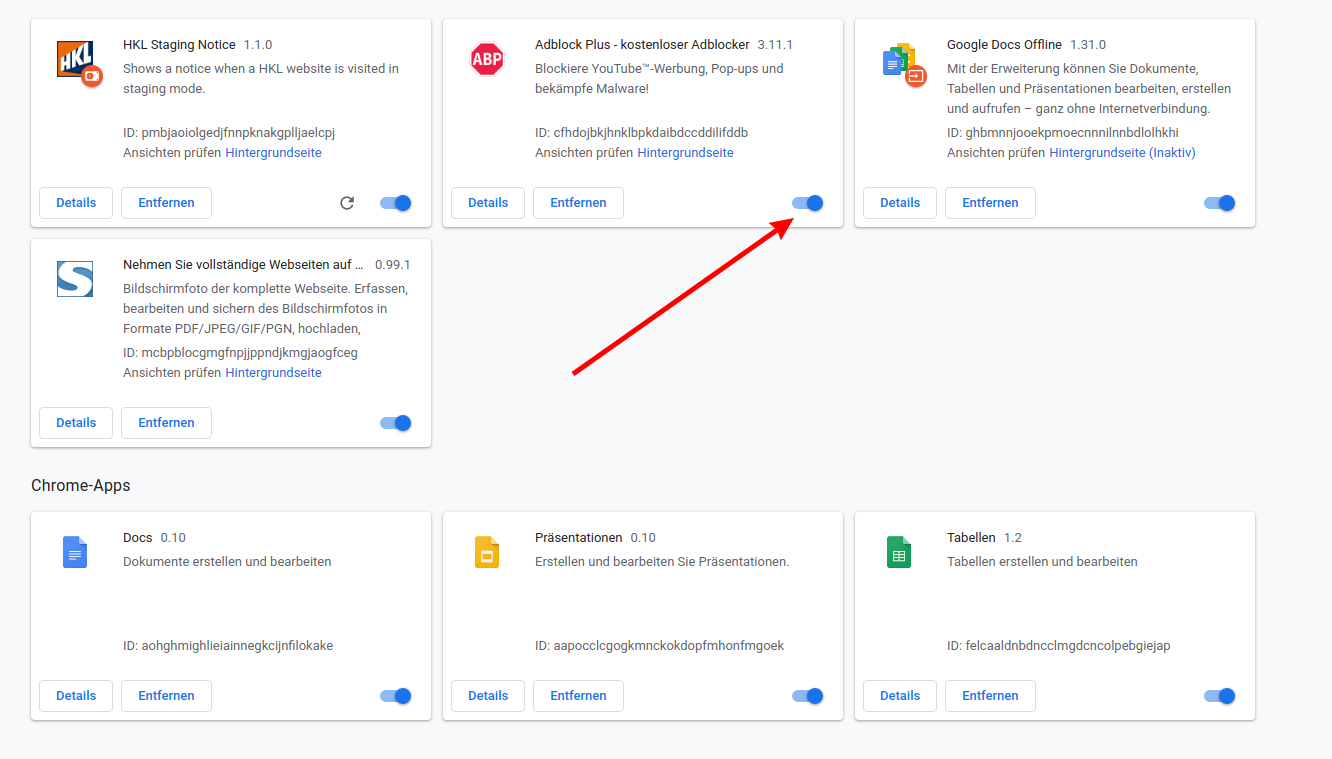Open Hintergrundseite (Inaktiv) link
The image size is (1332, 759).
point(1122,153)
